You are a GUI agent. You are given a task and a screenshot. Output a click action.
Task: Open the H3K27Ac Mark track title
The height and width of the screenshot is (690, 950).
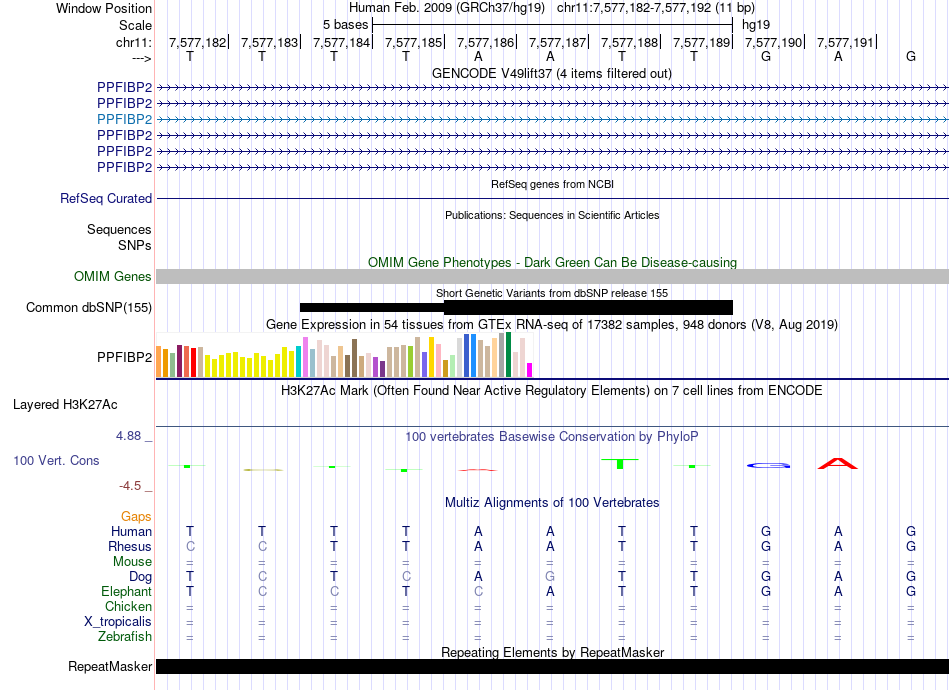coord(552,390)
